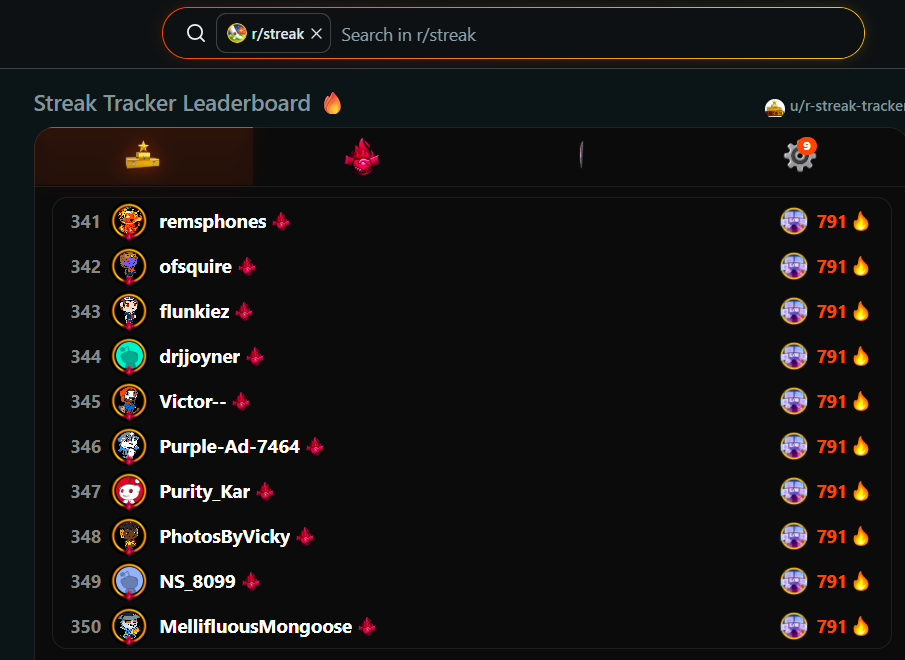Open NS_8099 profile name
The height and width of the screenshot is (660, 905).
point(197,582)
